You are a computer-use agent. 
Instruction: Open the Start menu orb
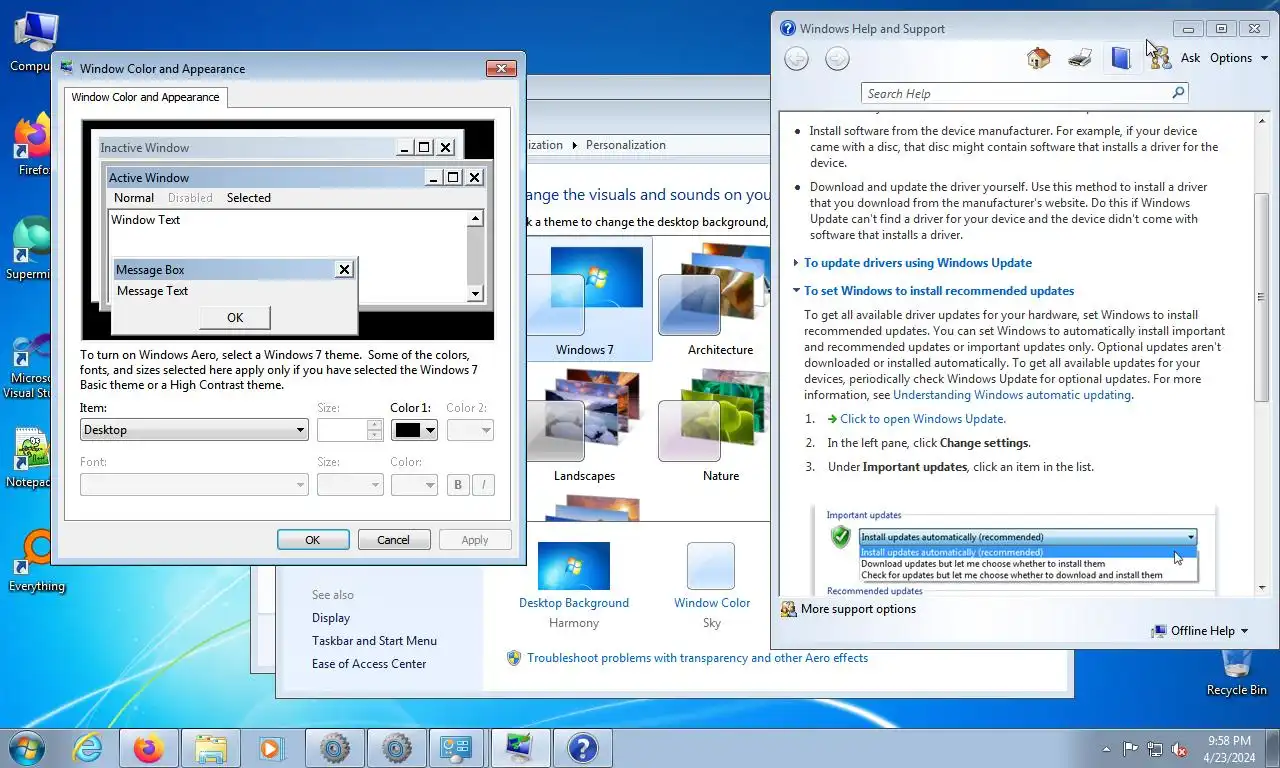tap(27, 748)
